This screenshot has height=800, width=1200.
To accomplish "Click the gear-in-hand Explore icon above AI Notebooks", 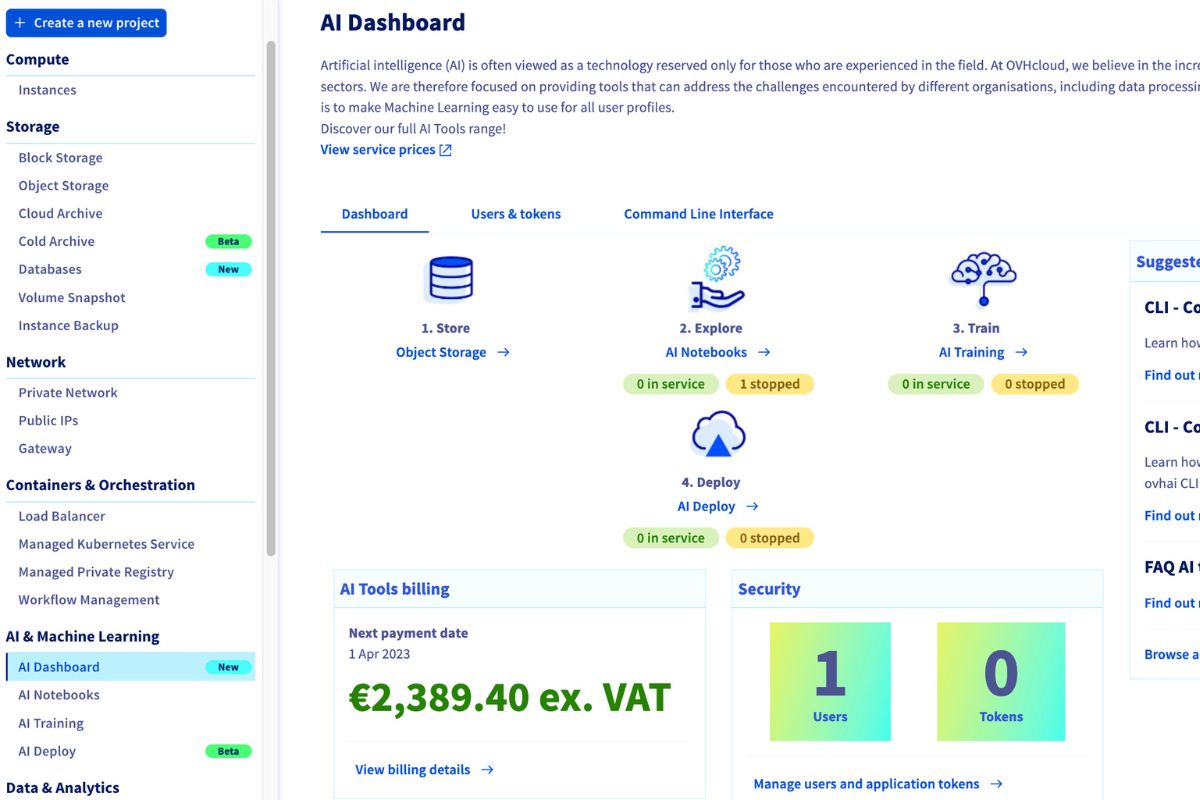I will [x=715, y=278].
